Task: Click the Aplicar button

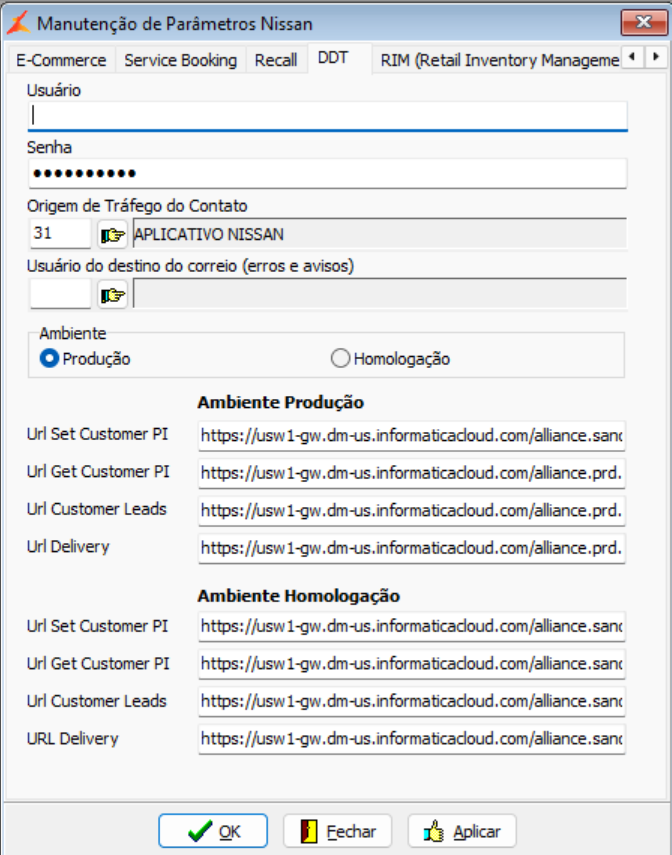Action: tap(461, 831)
